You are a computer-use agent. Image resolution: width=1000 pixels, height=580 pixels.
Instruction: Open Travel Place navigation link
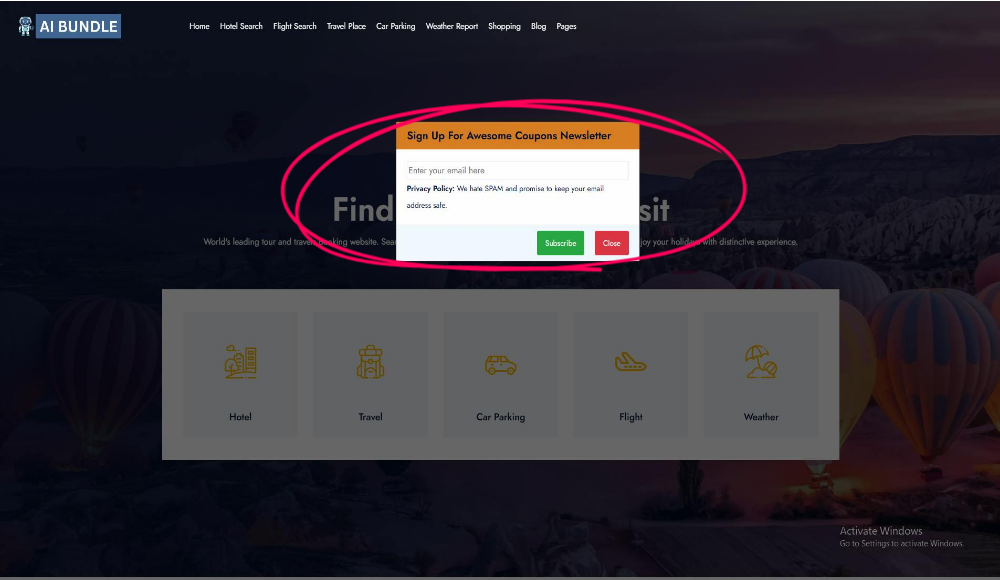(346, 26)
